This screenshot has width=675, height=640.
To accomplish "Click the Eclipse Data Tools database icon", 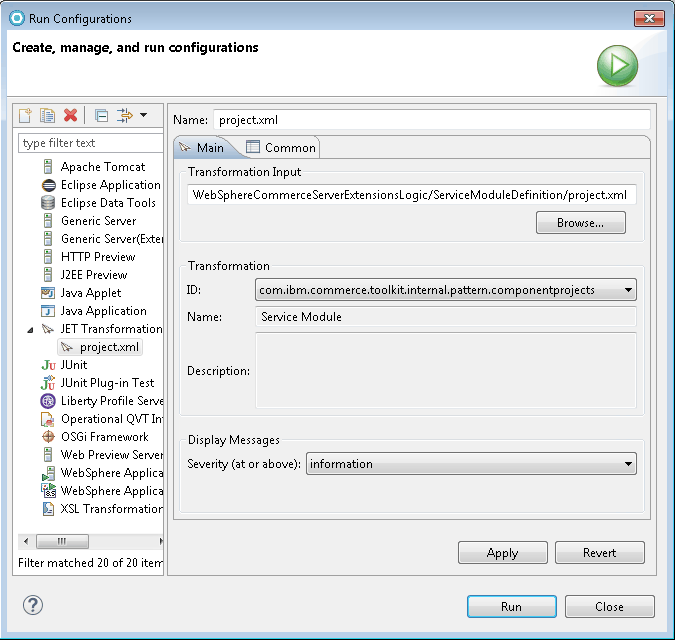I will (x=48, y=203).
